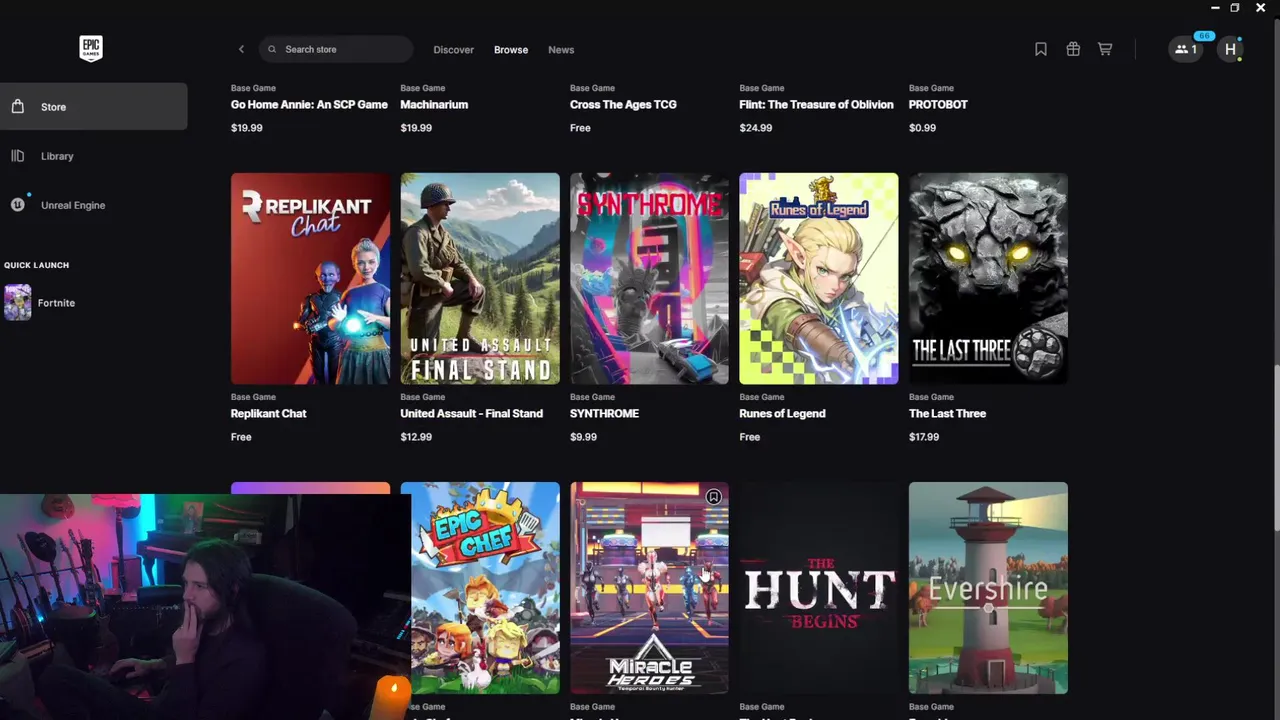Click United Assault - Final Stand title
Screen dimensions: 1280x720
471,413
